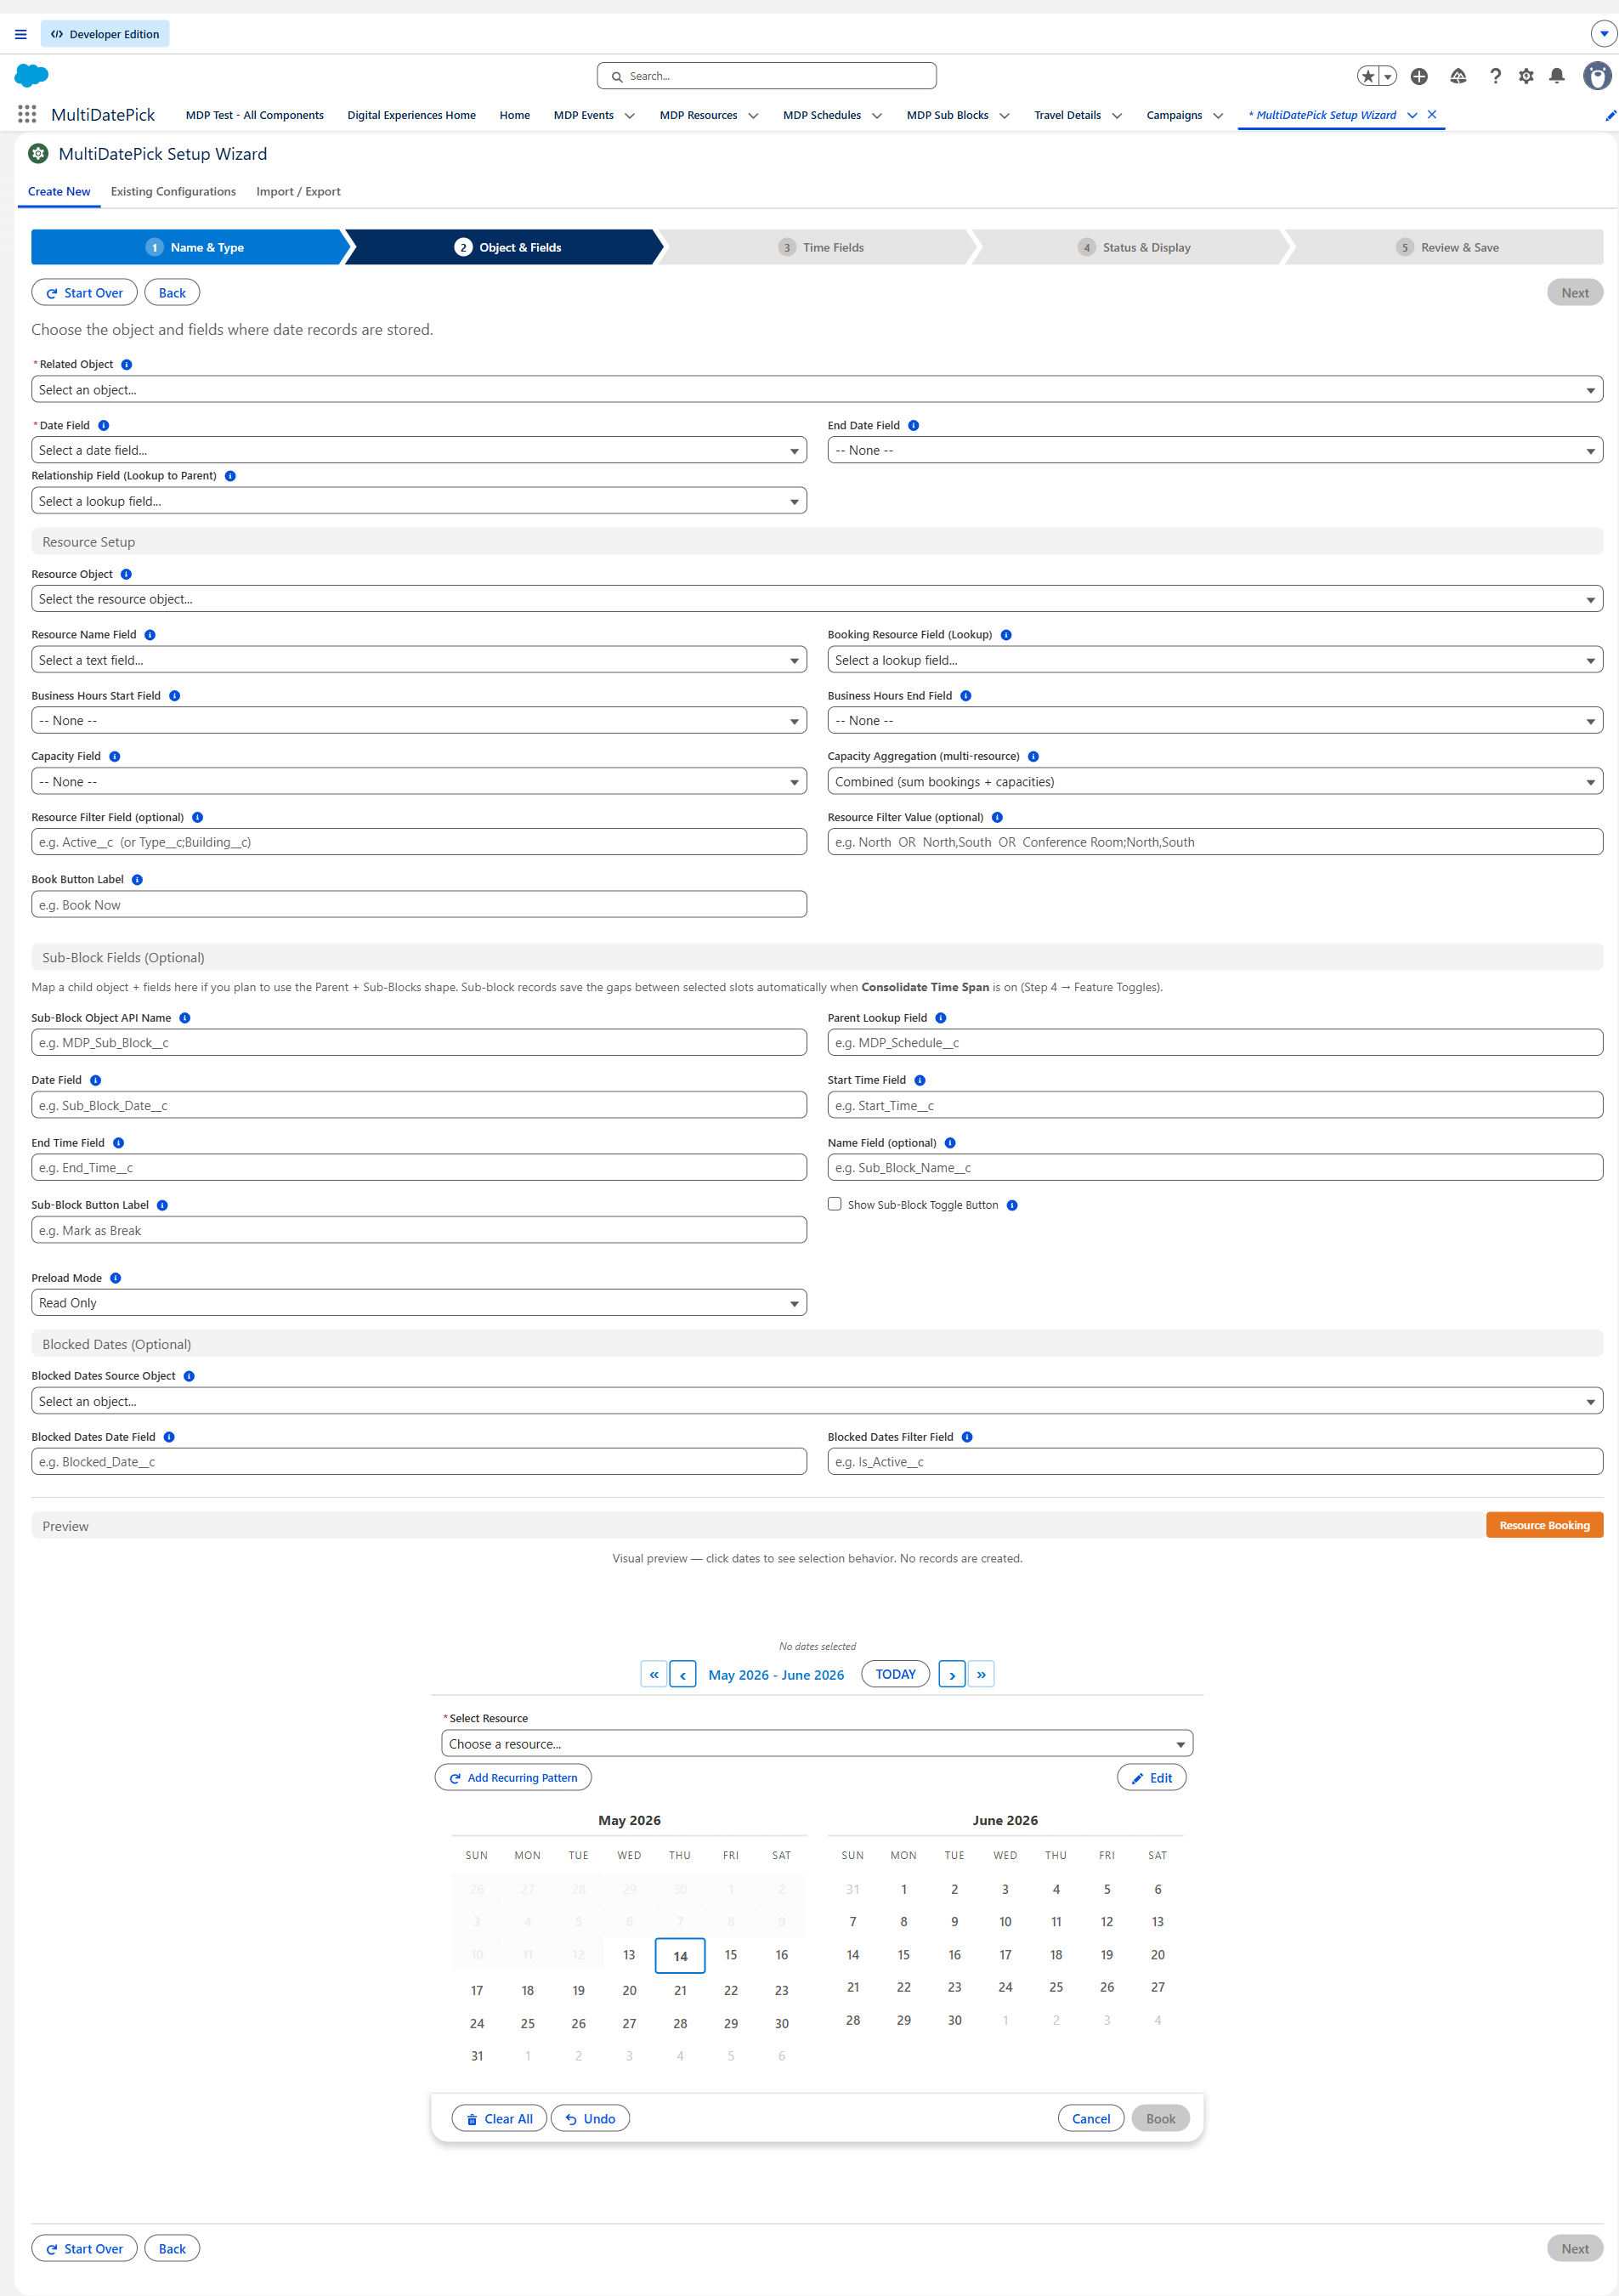Click the top Back button

click(172, 293)
